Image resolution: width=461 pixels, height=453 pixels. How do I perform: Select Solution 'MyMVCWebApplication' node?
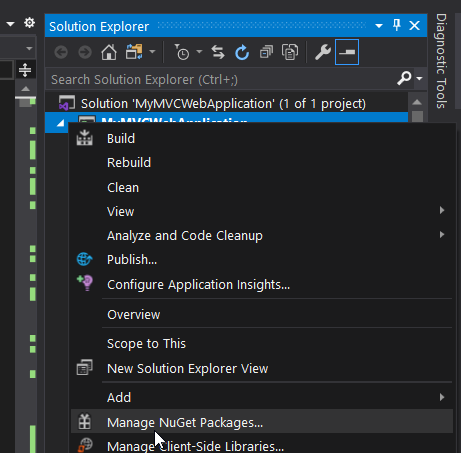[x=223, y=104]
